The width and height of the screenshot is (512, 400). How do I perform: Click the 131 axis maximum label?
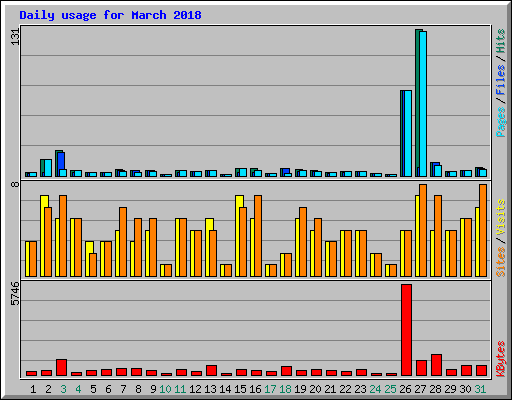(x=15, y=37)
